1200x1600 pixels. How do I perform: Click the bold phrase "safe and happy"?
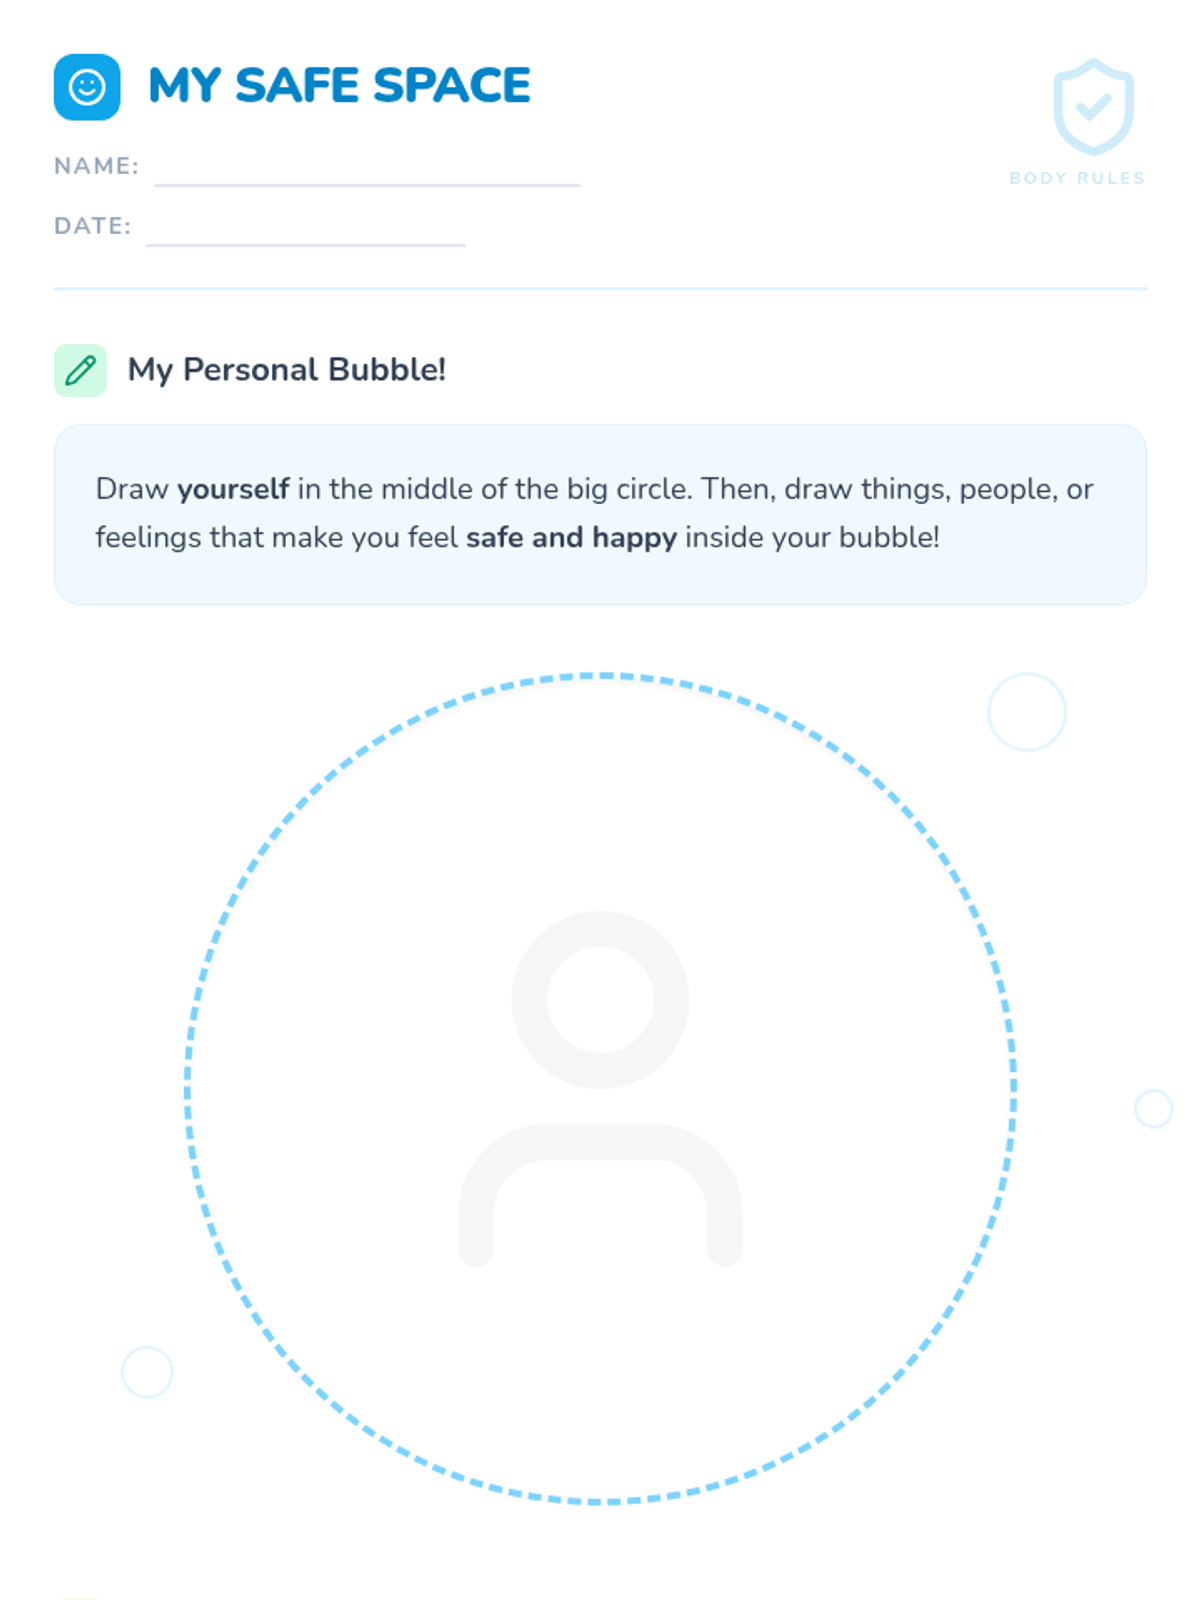571,538
